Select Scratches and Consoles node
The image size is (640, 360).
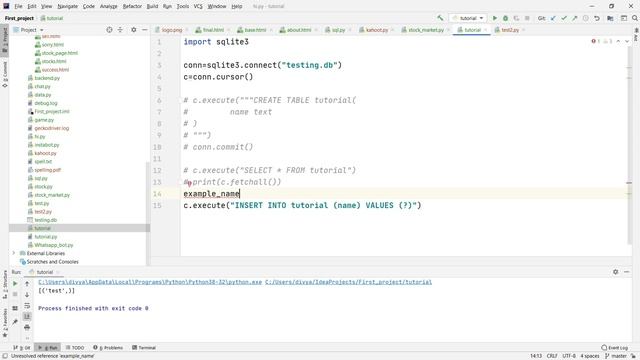point(52,262)
